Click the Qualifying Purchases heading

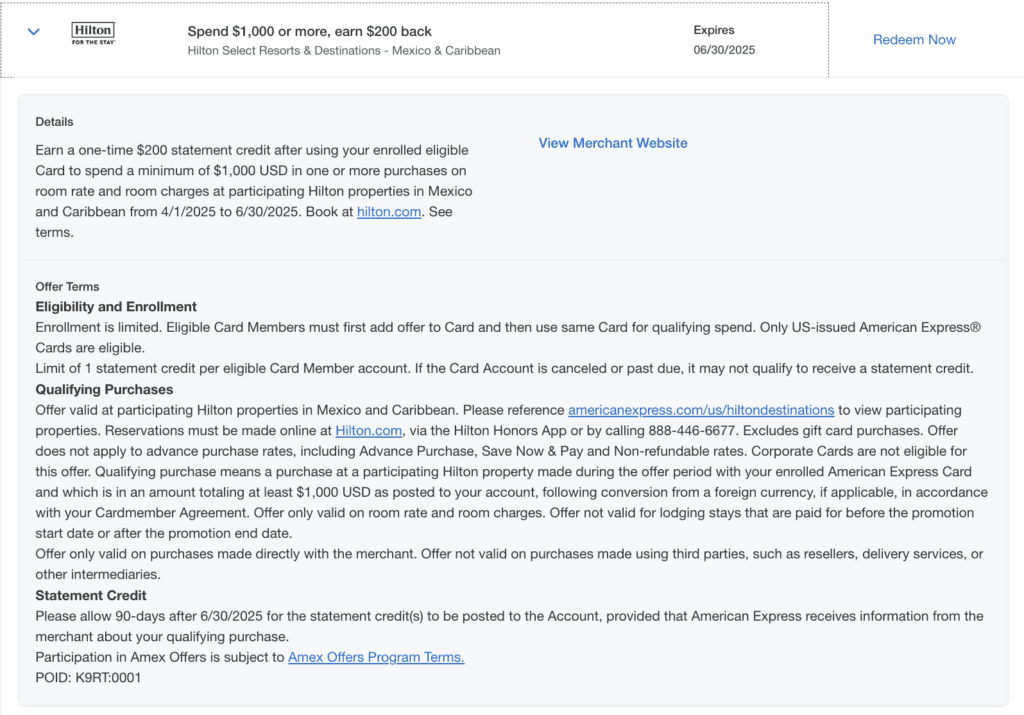104,390
